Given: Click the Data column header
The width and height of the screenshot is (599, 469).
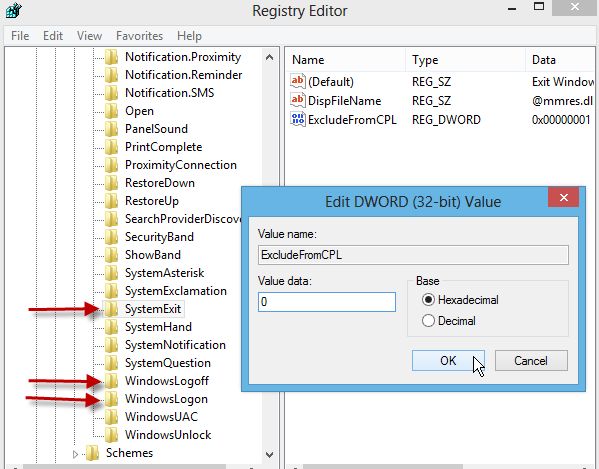Looking at the screenshot, I should pos(560,60).
